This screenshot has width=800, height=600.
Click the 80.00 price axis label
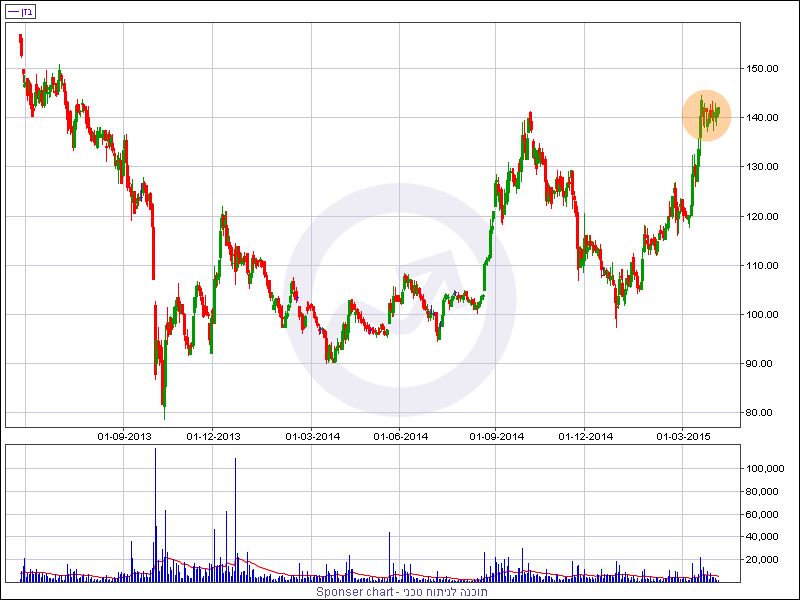763,413
